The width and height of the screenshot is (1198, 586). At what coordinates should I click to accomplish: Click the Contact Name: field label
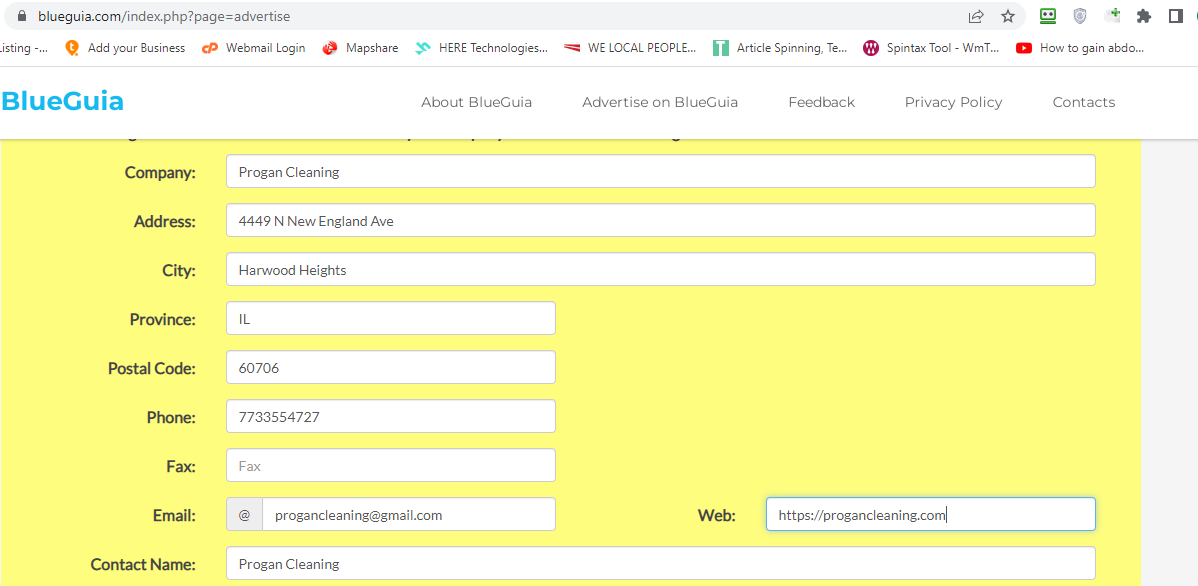pos(143,564)
